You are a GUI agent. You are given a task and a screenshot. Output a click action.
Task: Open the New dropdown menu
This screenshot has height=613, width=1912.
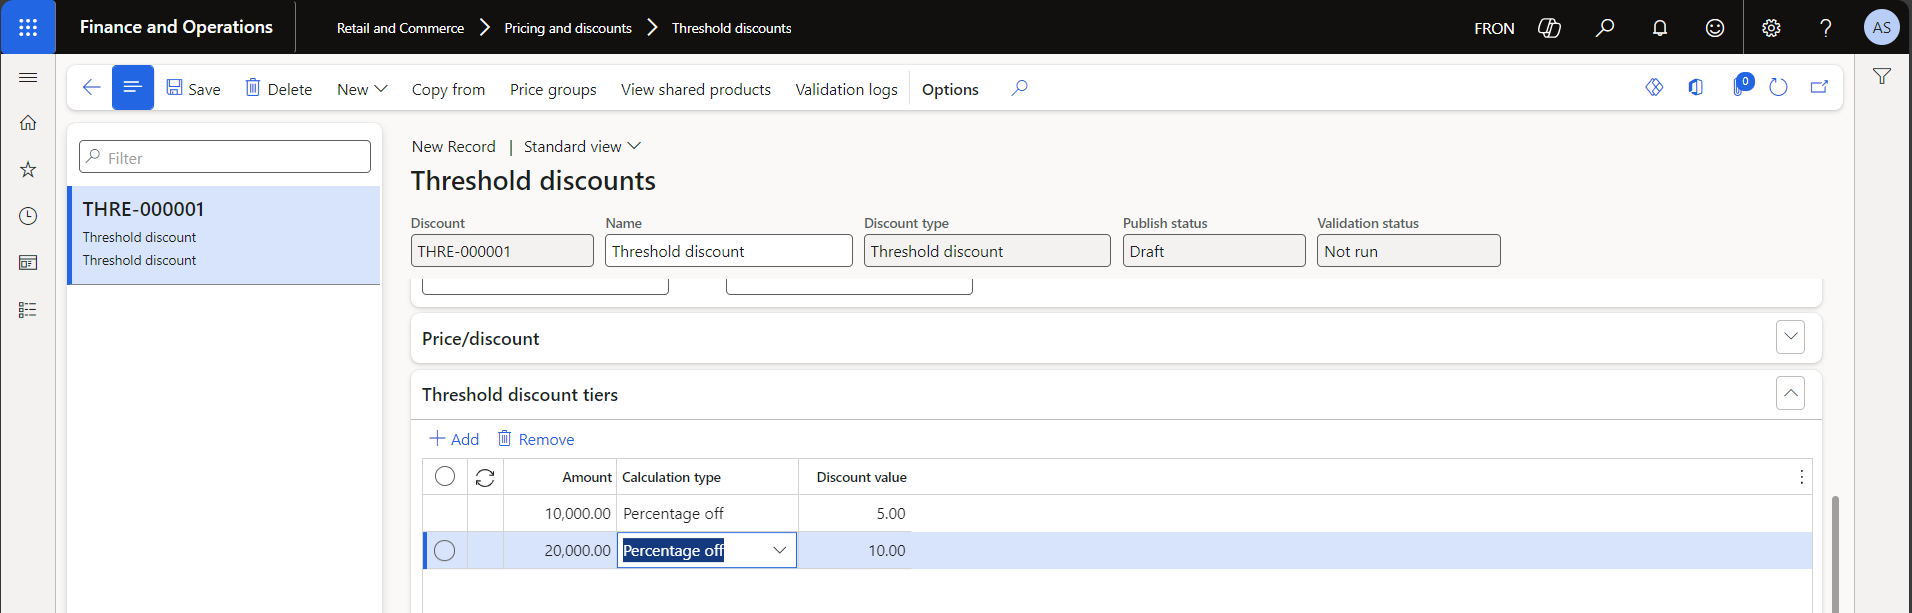[362, 89]
